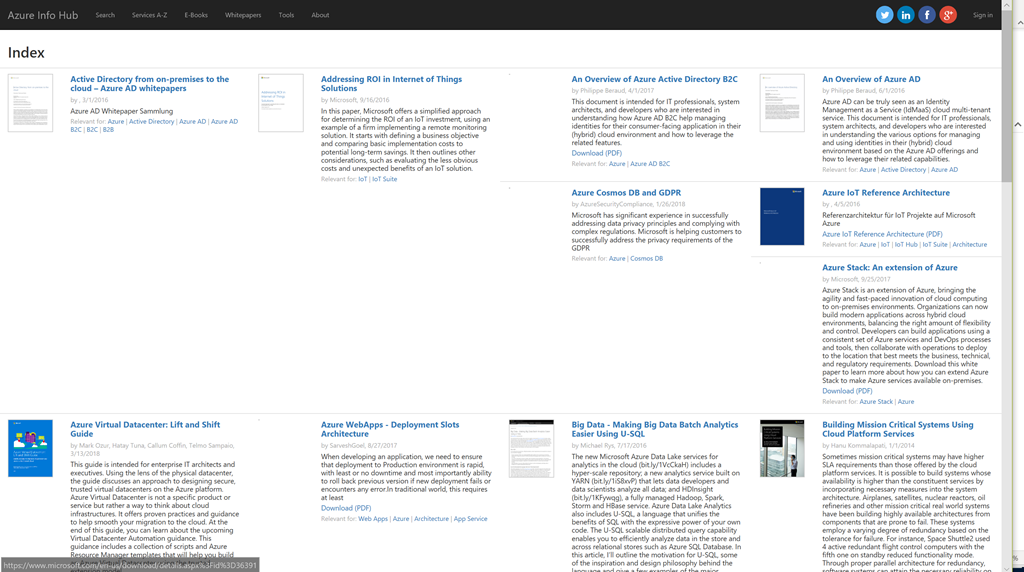Click the LinkedIn share icon
The image size is (1024, 572).
905,15
